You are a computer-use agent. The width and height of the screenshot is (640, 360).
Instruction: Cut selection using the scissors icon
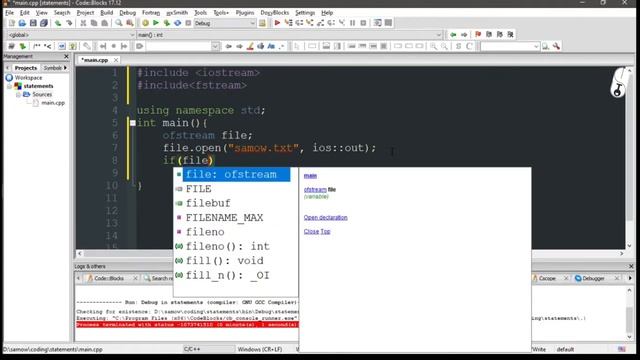click(83, 23)
